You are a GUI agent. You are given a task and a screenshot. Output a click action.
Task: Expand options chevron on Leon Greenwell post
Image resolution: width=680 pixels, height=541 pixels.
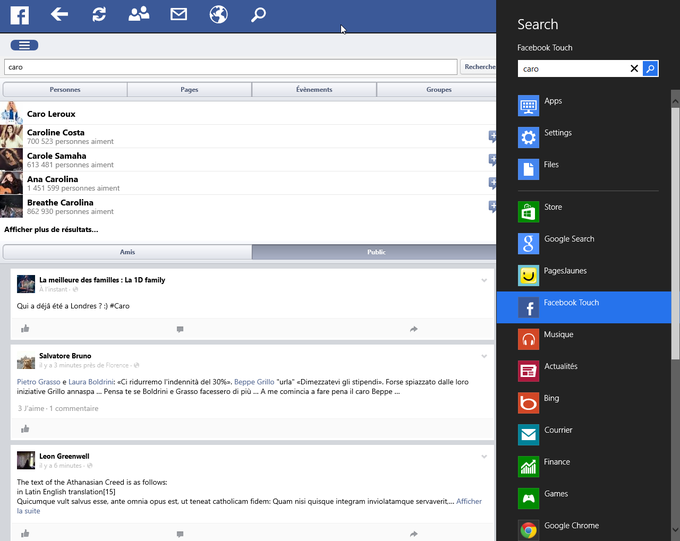click(x=484, y=456)
